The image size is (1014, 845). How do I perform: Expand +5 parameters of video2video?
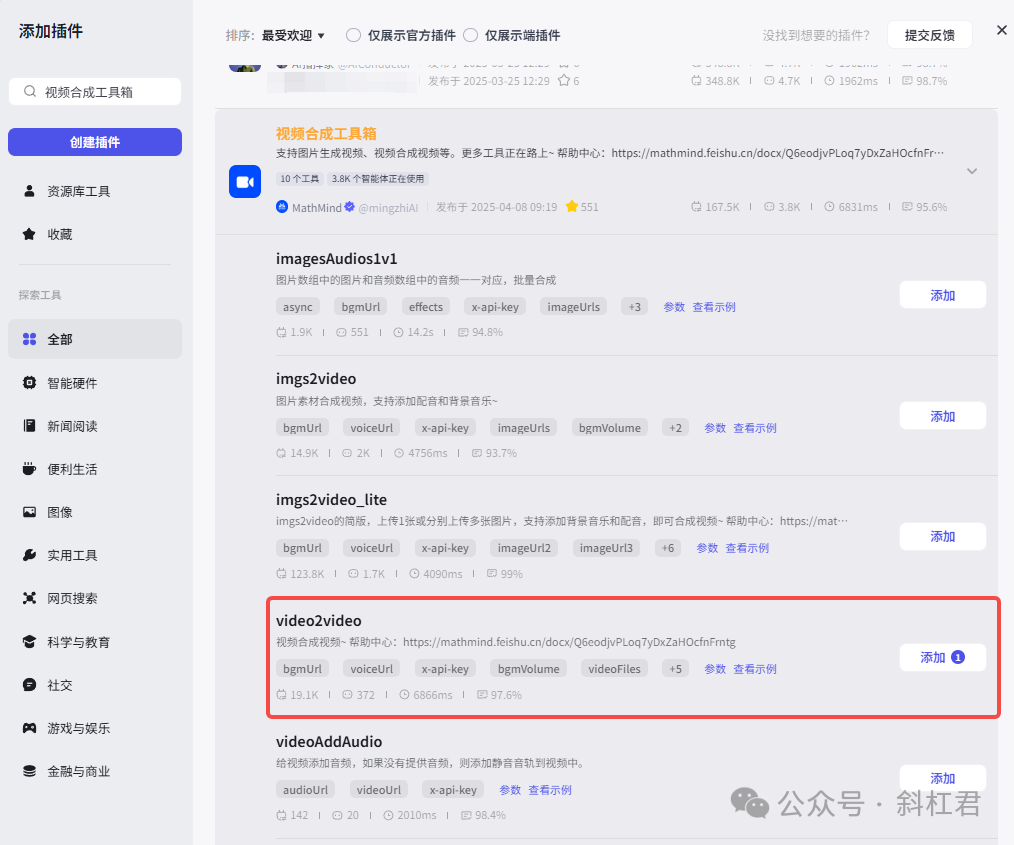pyautogui.click(x=675, y=669)
